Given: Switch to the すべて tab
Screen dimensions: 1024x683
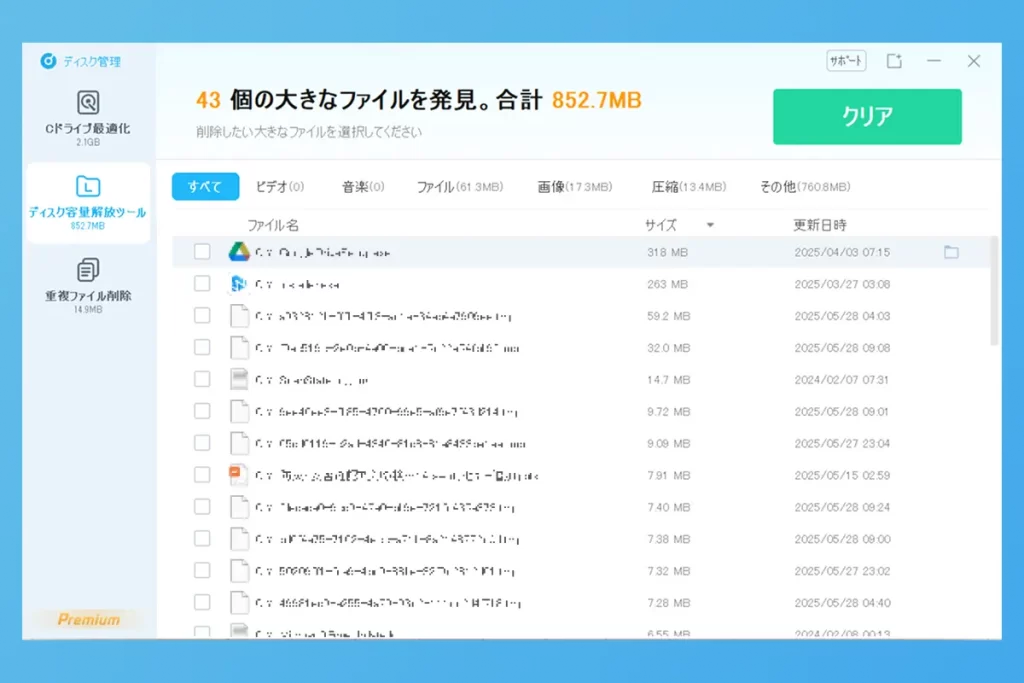Looking at the screenshot, I should pos(205,187).
